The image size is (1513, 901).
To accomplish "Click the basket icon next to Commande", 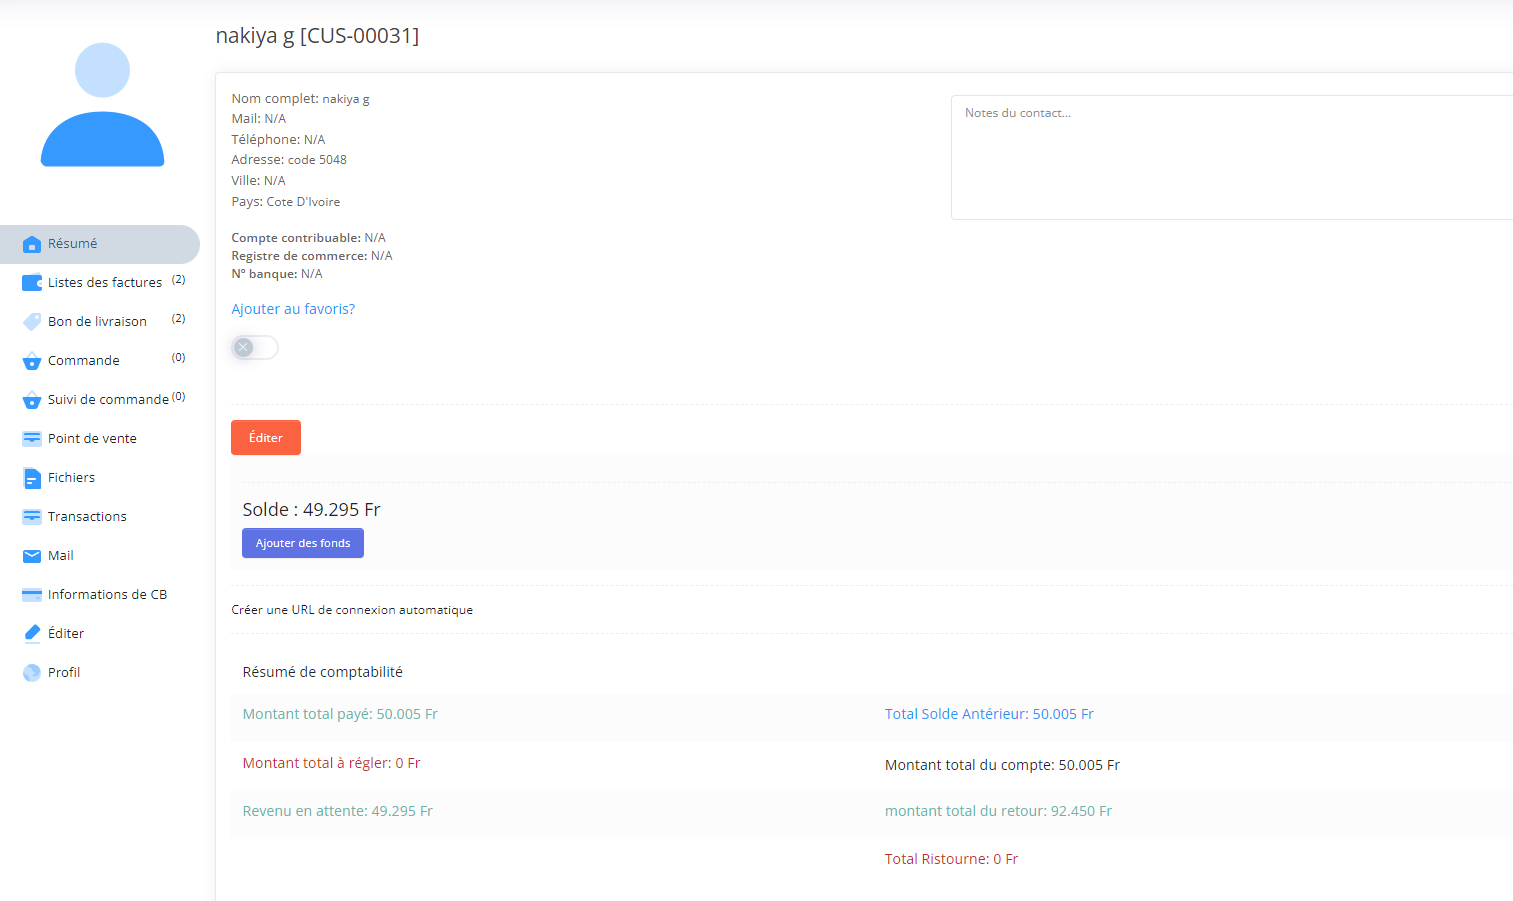I will point(32,361).
